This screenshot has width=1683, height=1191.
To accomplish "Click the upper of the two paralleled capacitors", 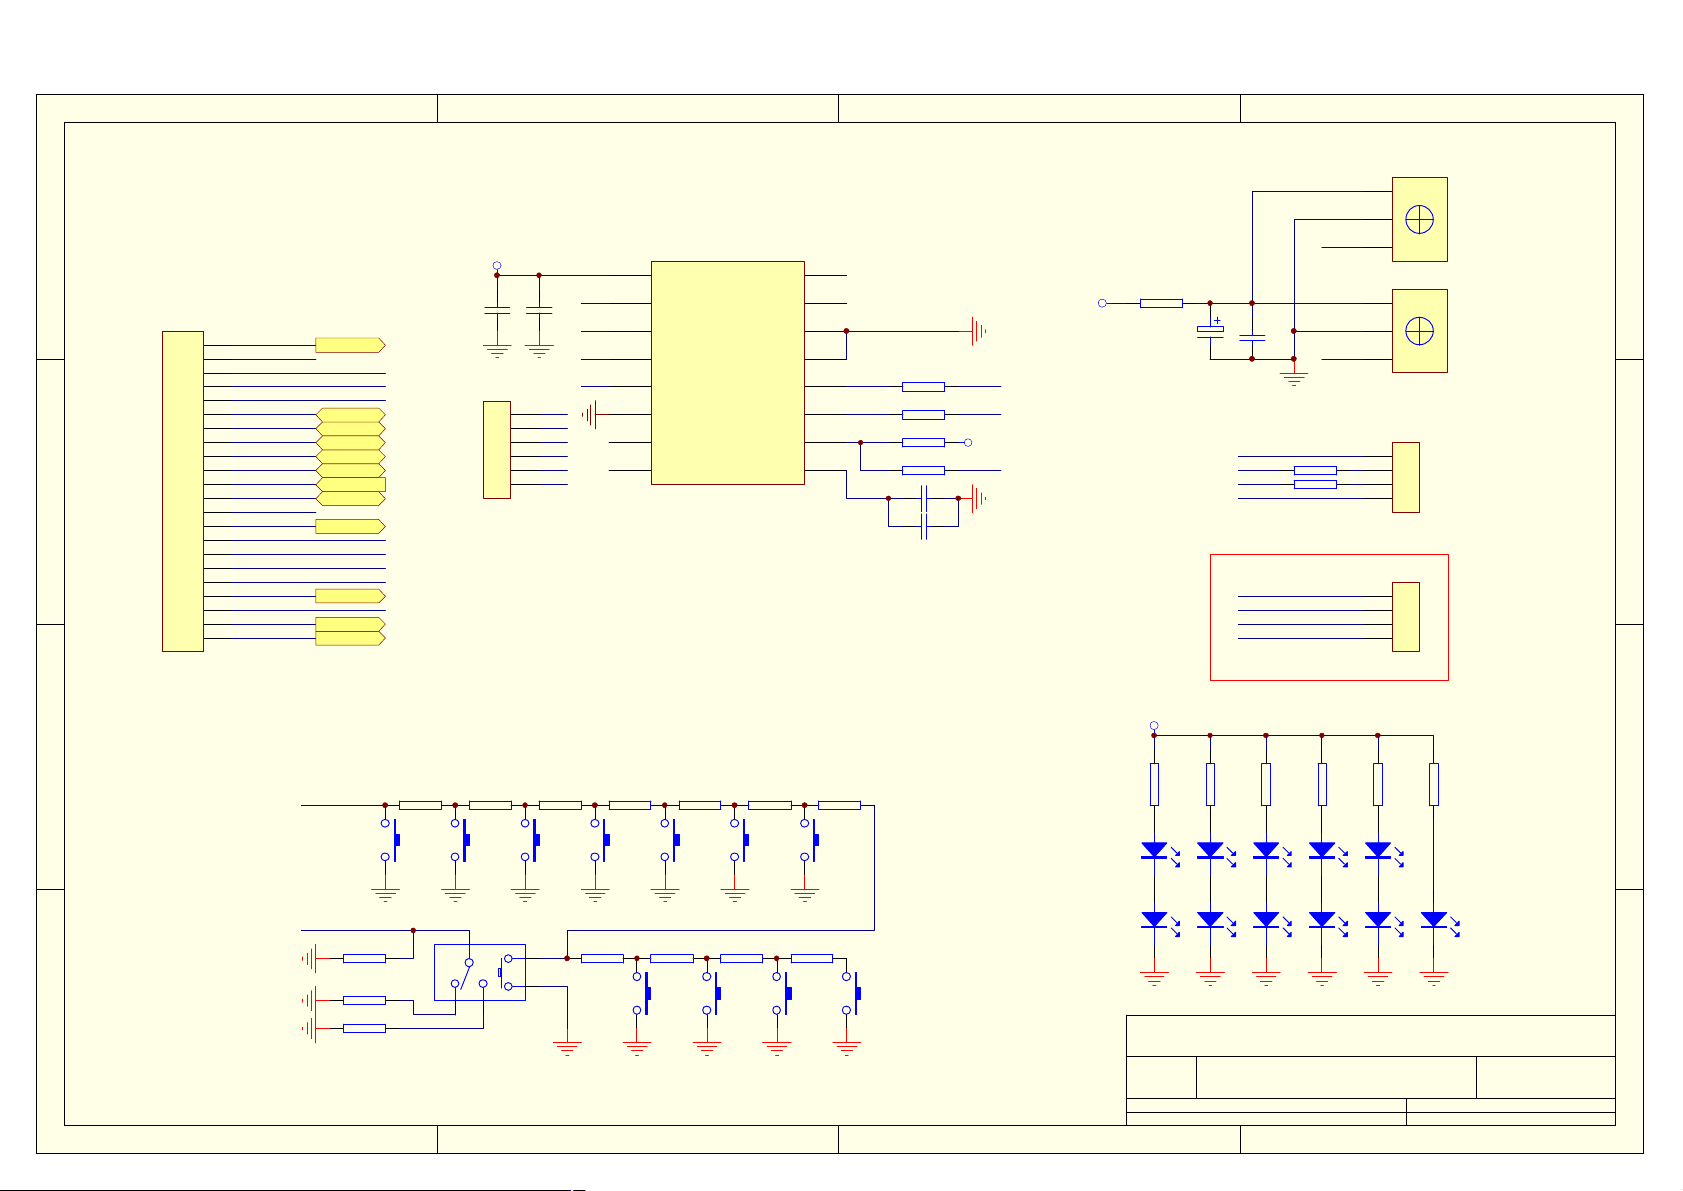I will point(924,498).
